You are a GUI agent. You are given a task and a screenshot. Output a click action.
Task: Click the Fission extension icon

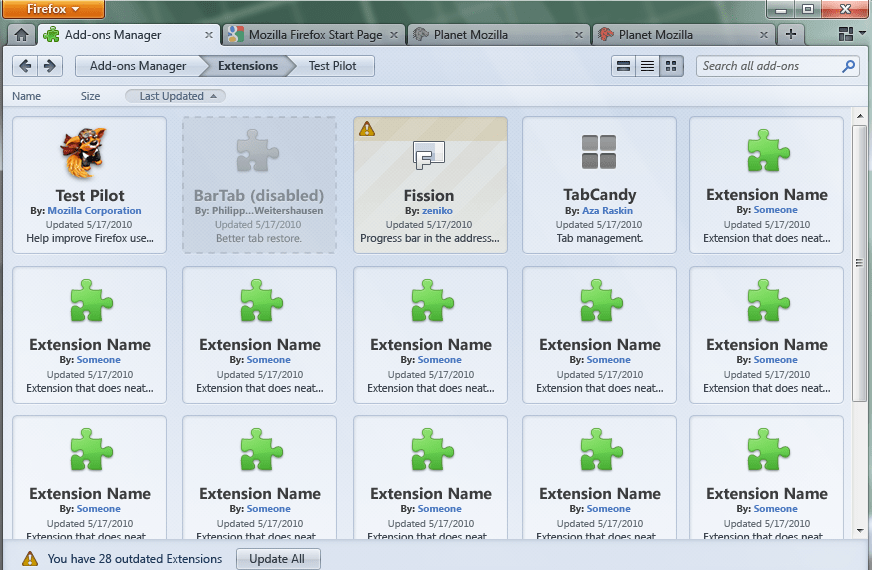tap(429, 155)
